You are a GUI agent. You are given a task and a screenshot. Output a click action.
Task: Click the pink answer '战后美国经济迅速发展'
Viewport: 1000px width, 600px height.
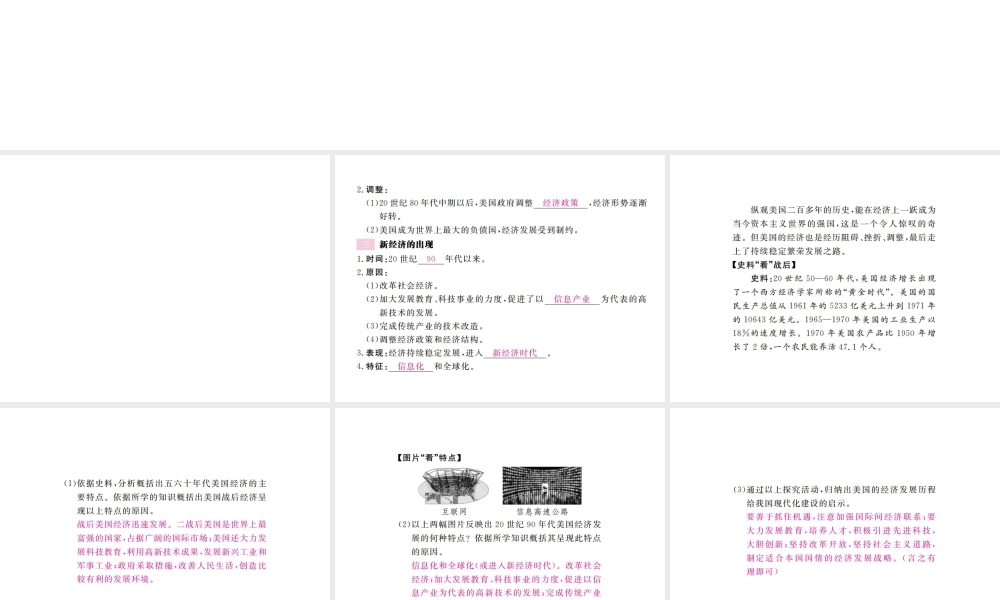(172, 552)
